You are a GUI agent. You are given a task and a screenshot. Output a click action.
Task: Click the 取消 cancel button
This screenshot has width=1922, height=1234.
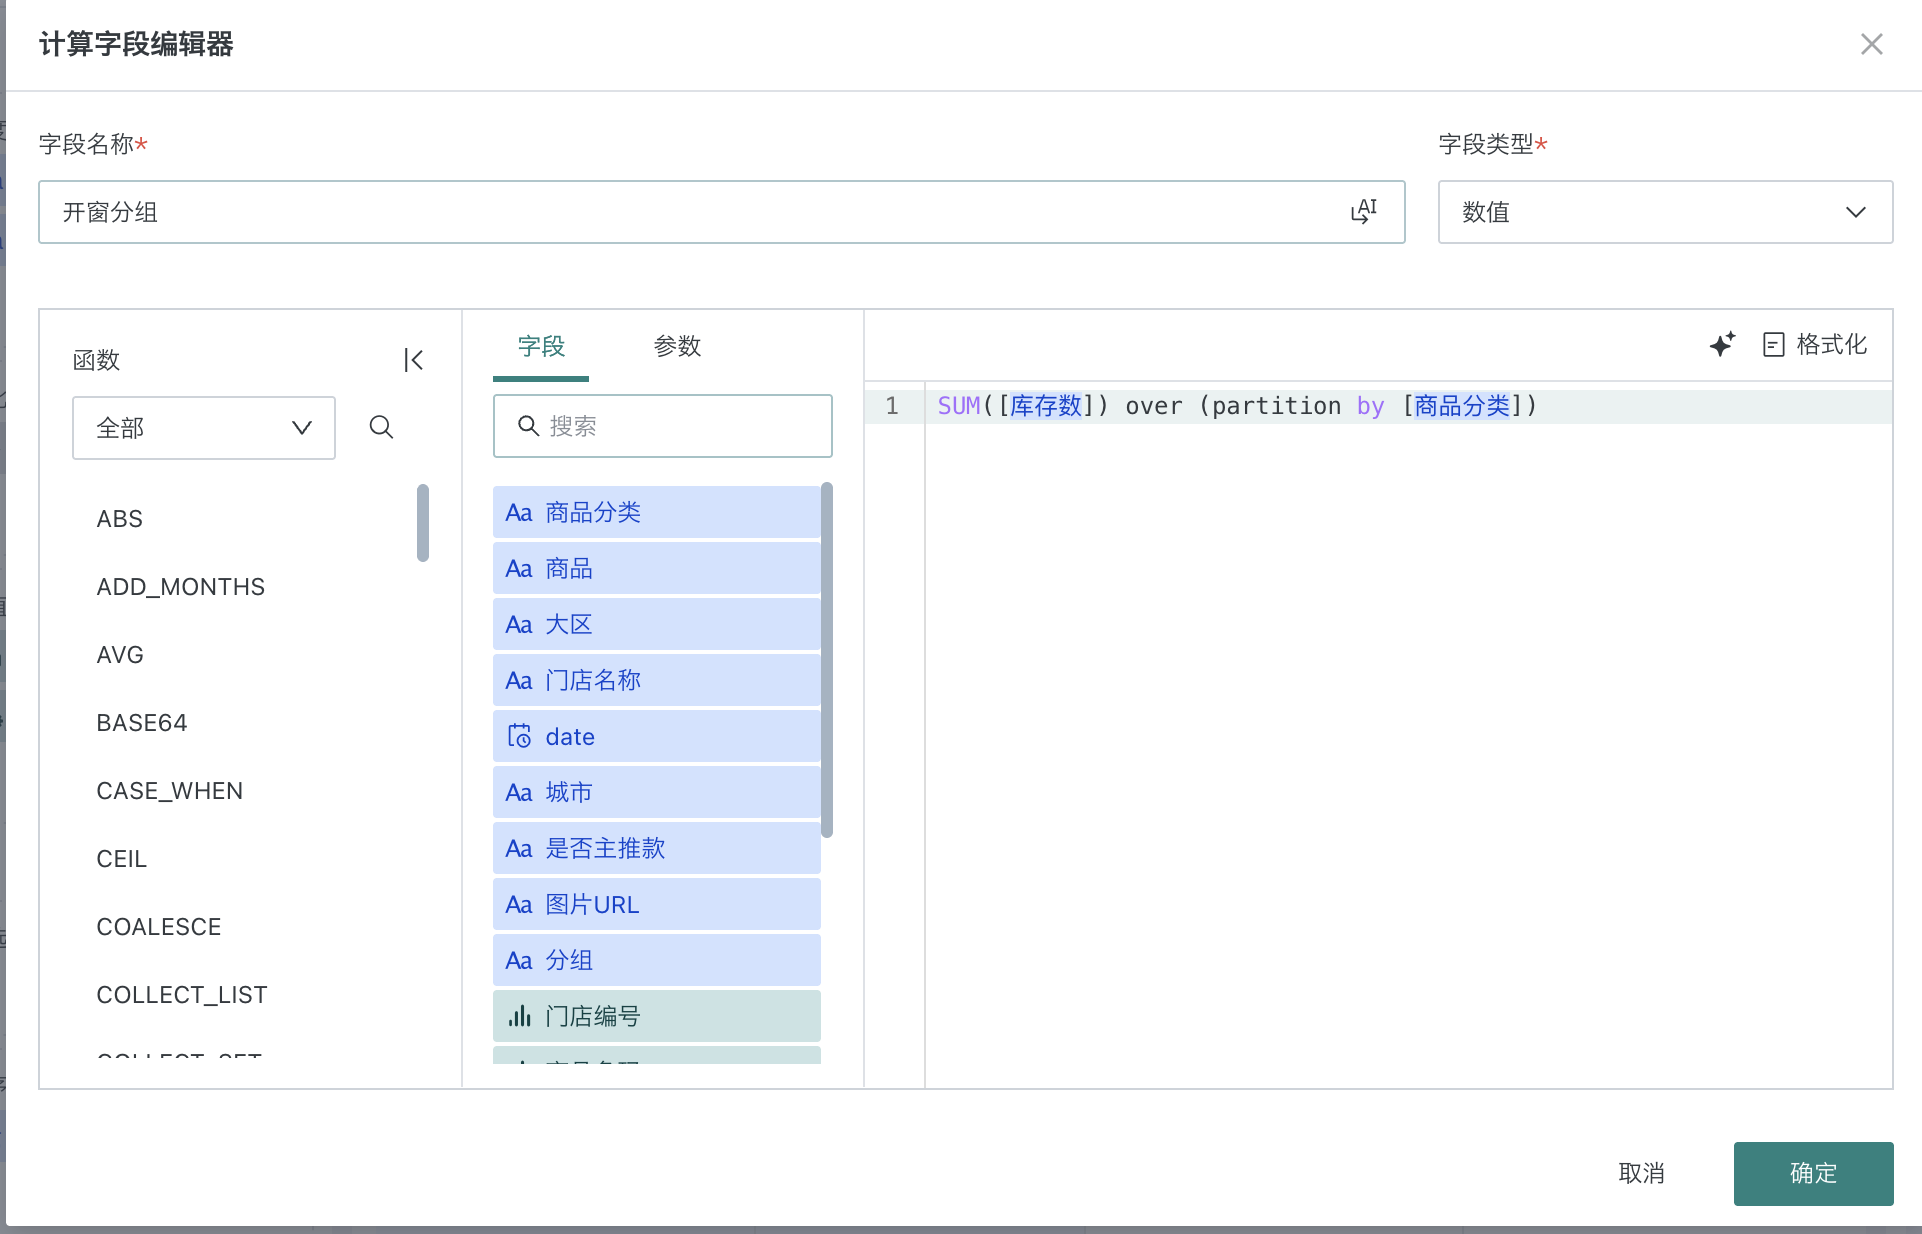pyautogui.click(x=1641, y=1174)
